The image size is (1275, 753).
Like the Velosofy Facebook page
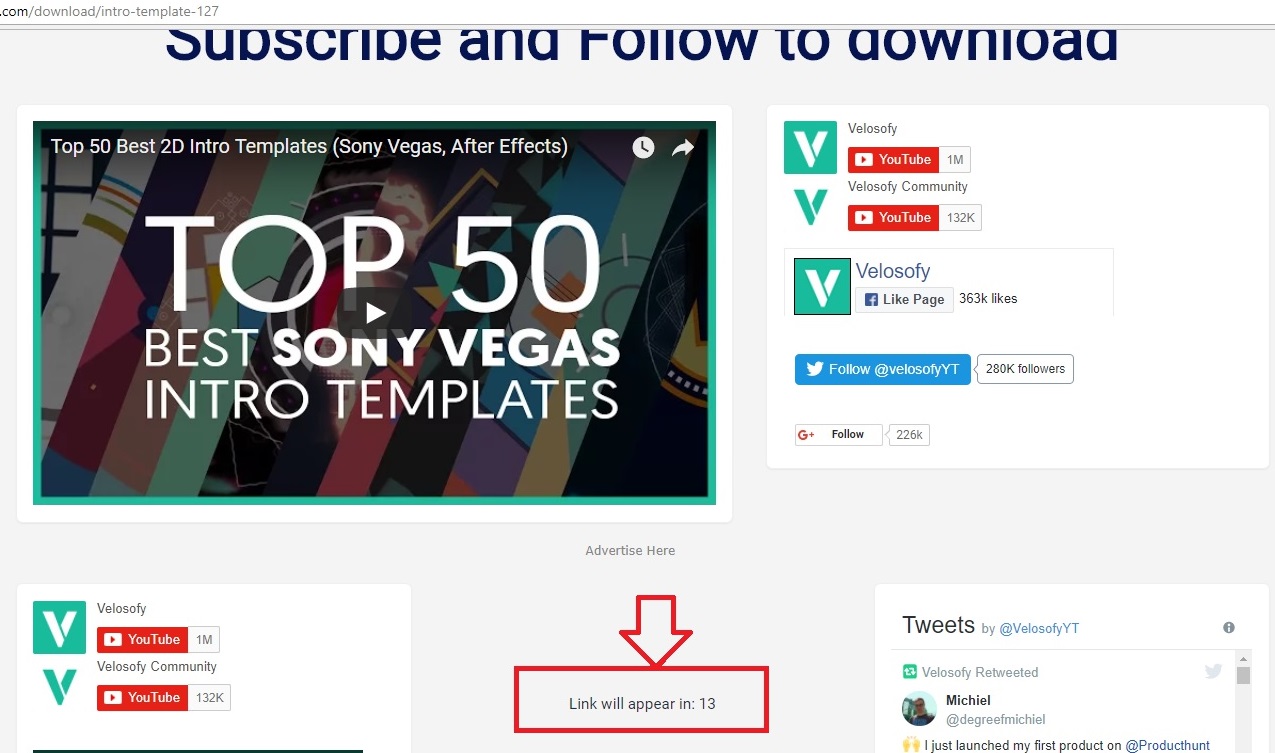tap(903, 299)
